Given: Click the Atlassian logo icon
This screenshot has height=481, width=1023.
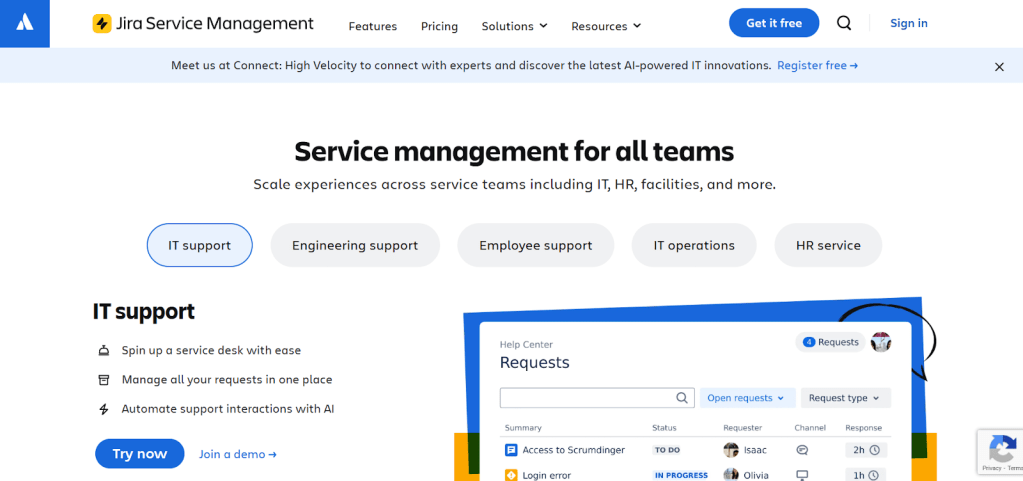Looking at the screenshot, I should pyautogui.click(x=25, y=23).
